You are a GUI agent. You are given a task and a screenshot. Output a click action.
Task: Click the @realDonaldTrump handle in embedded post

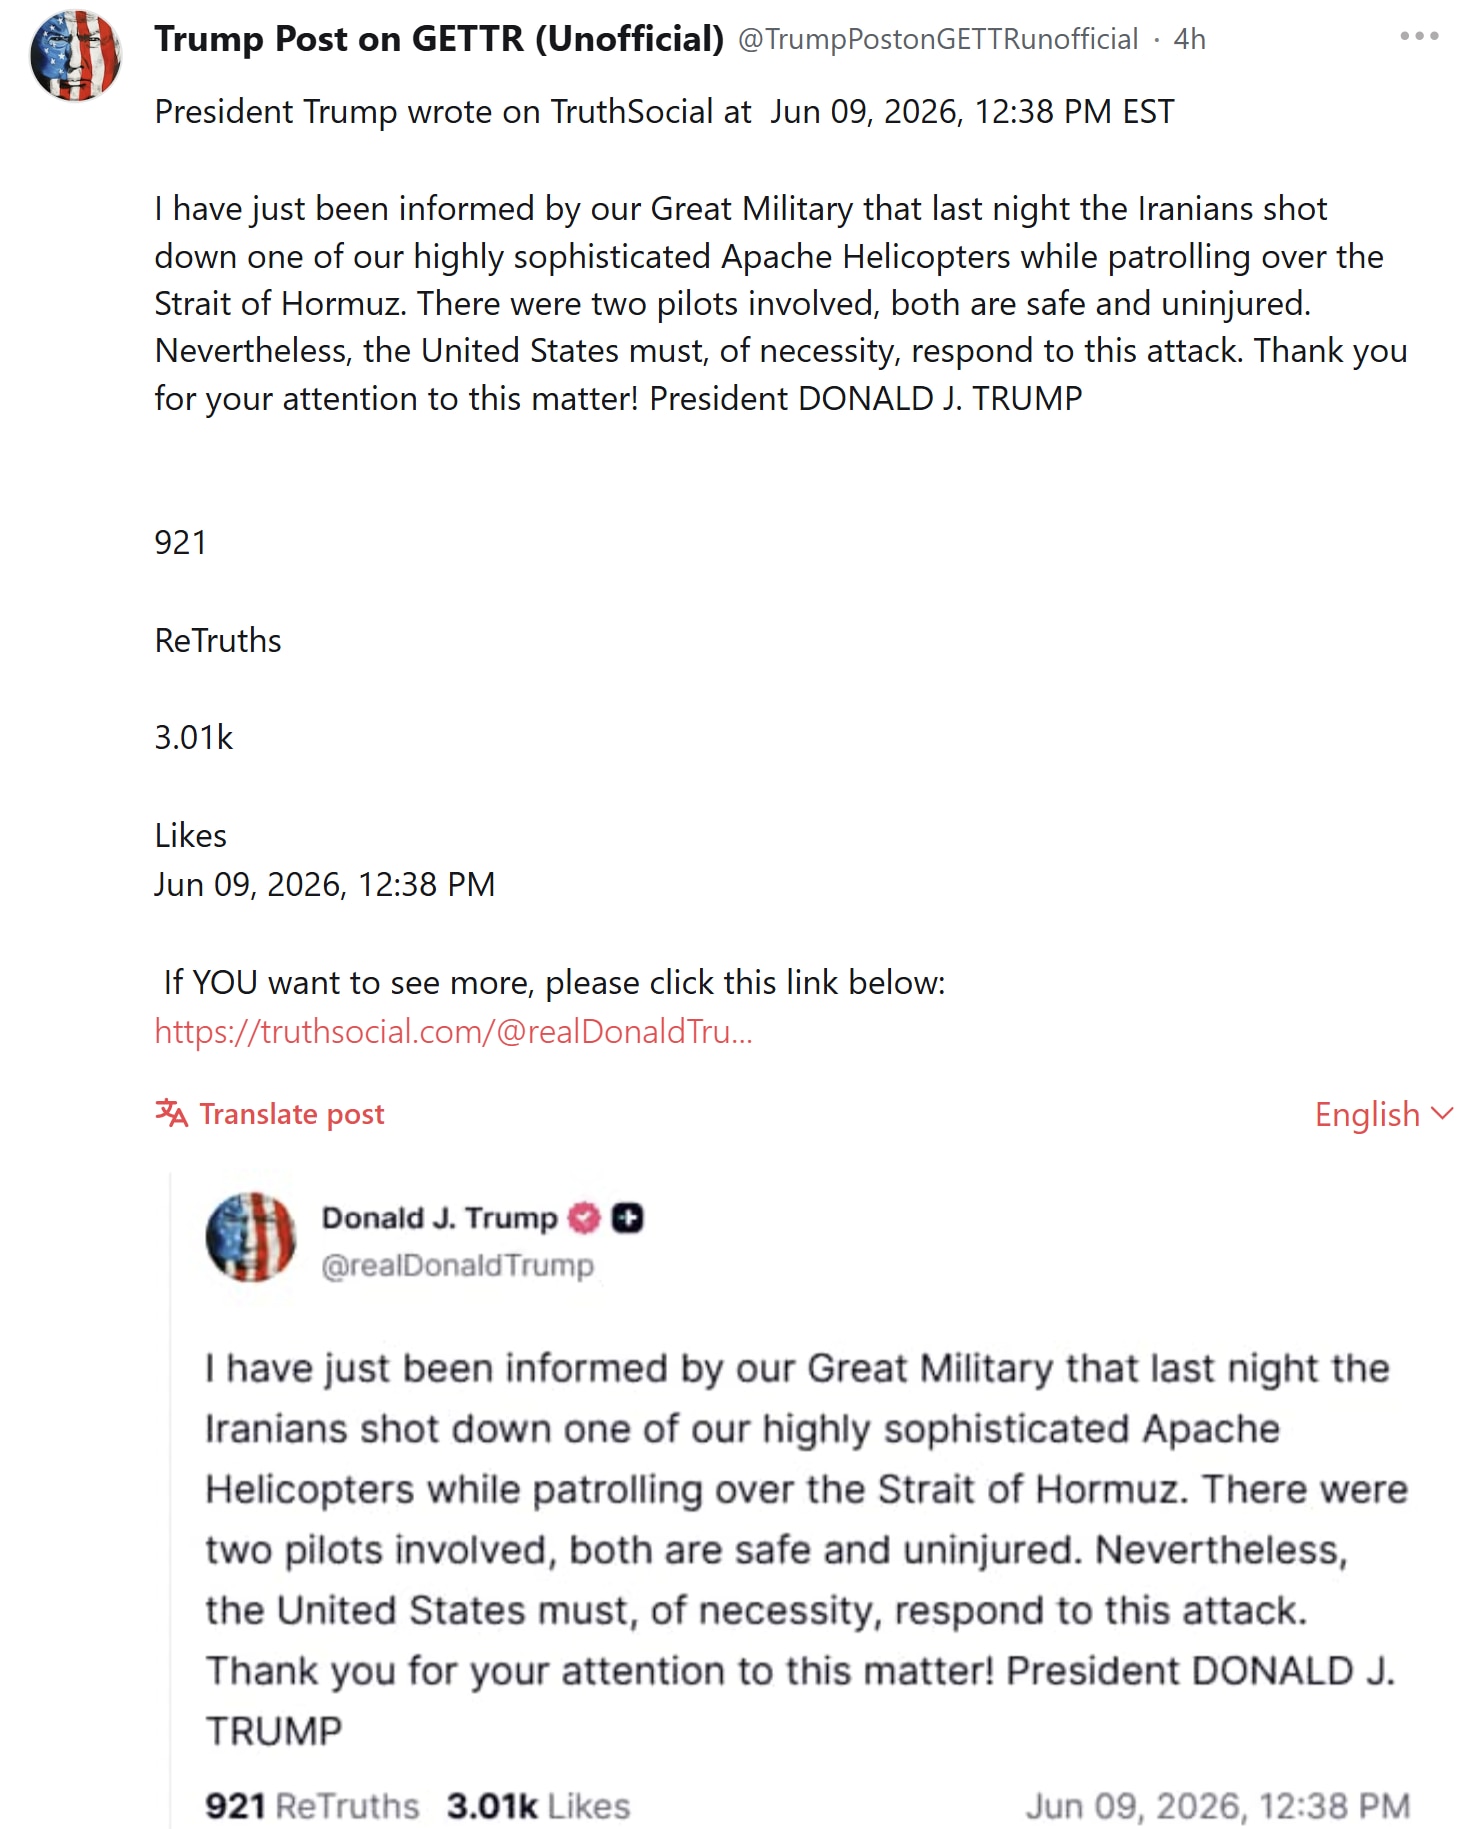click(457, 1265)
